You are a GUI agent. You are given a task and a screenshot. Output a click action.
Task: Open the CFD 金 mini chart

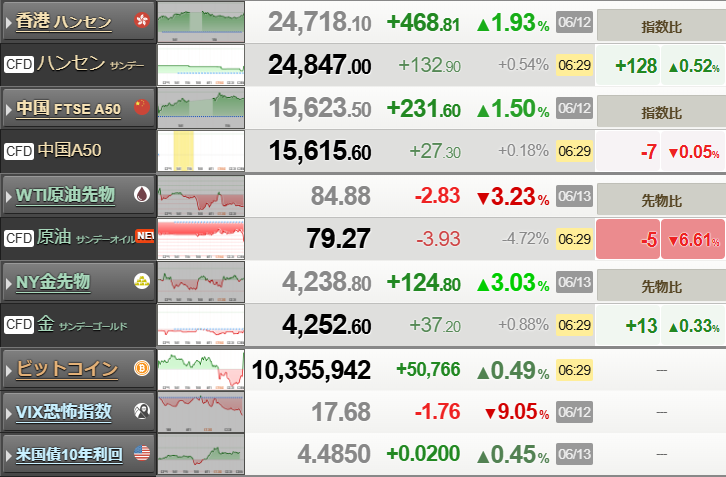201,326
